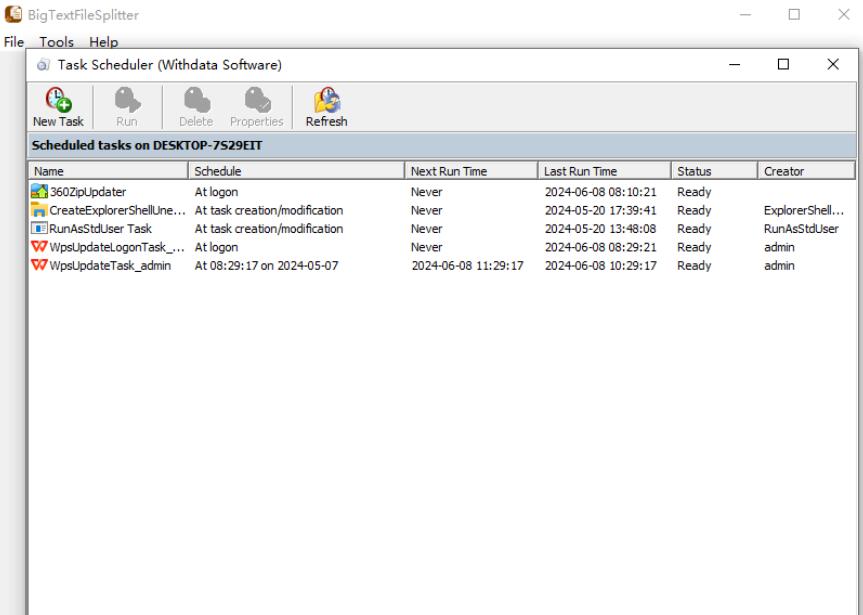
Task: Click last run time '2024-06-08 08:29:21'
Action: [600, 247]
